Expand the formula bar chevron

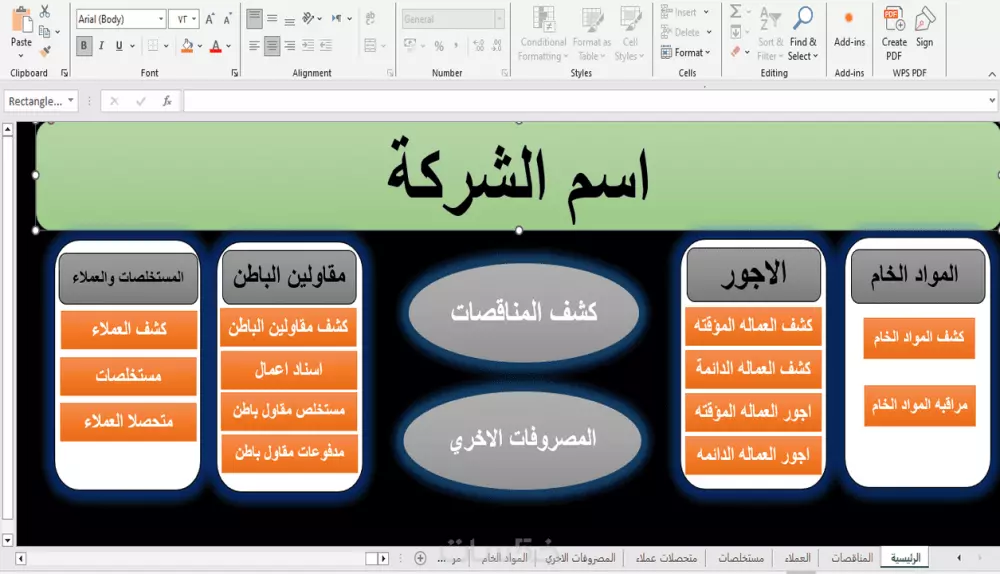point(992,100)
